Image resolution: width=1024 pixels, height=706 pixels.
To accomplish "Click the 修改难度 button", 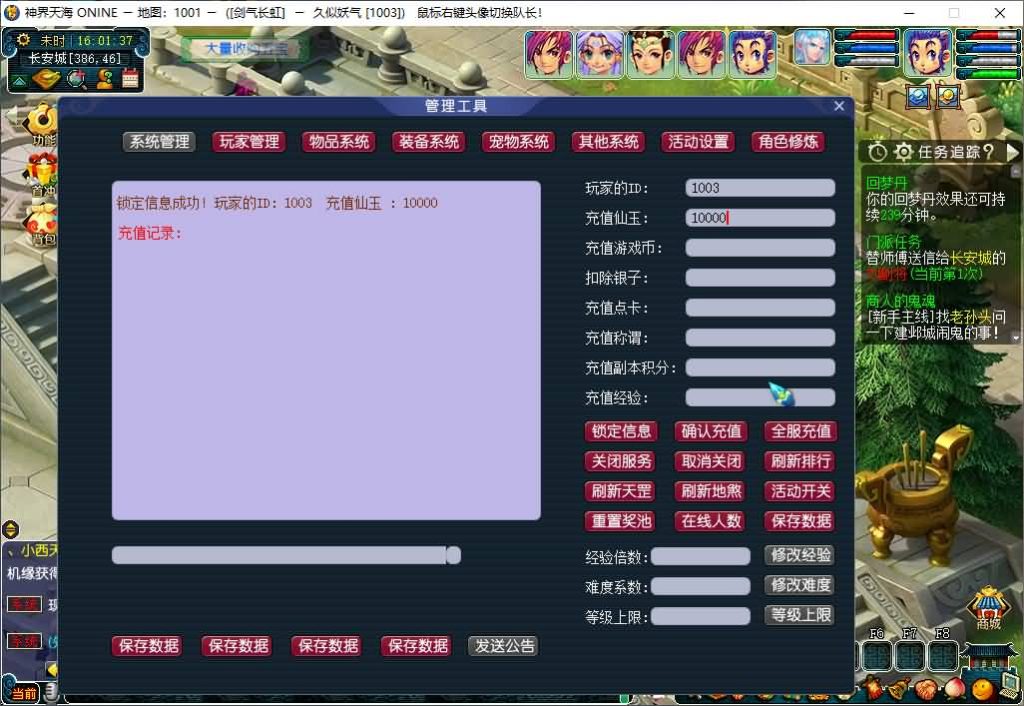I will 800,585.
